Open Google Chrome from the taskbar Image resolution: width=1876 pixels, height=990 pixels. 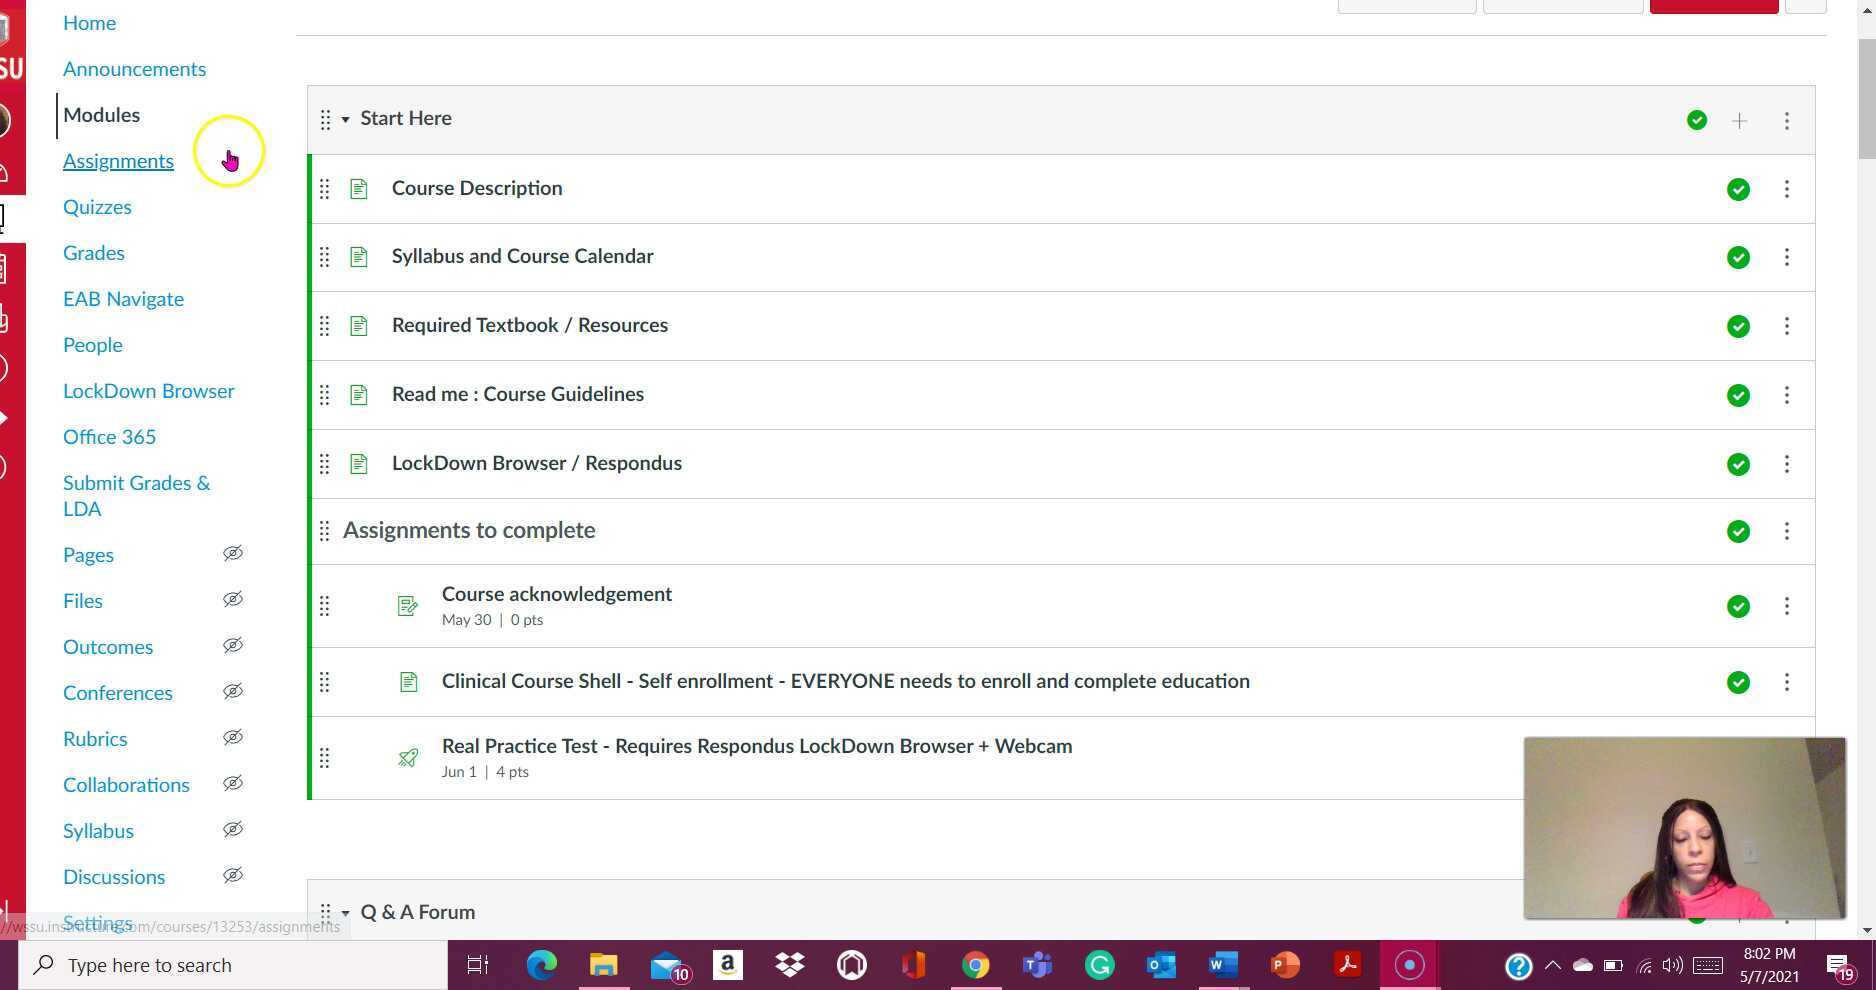(976, 965)
